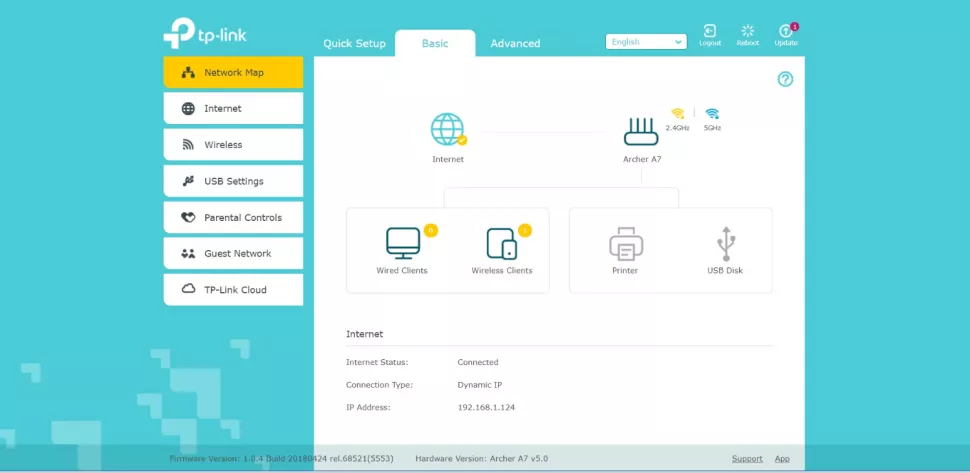Switch to the Advanced tab
The width and height of the screenshot is (970, 473).
pos(515,43)
